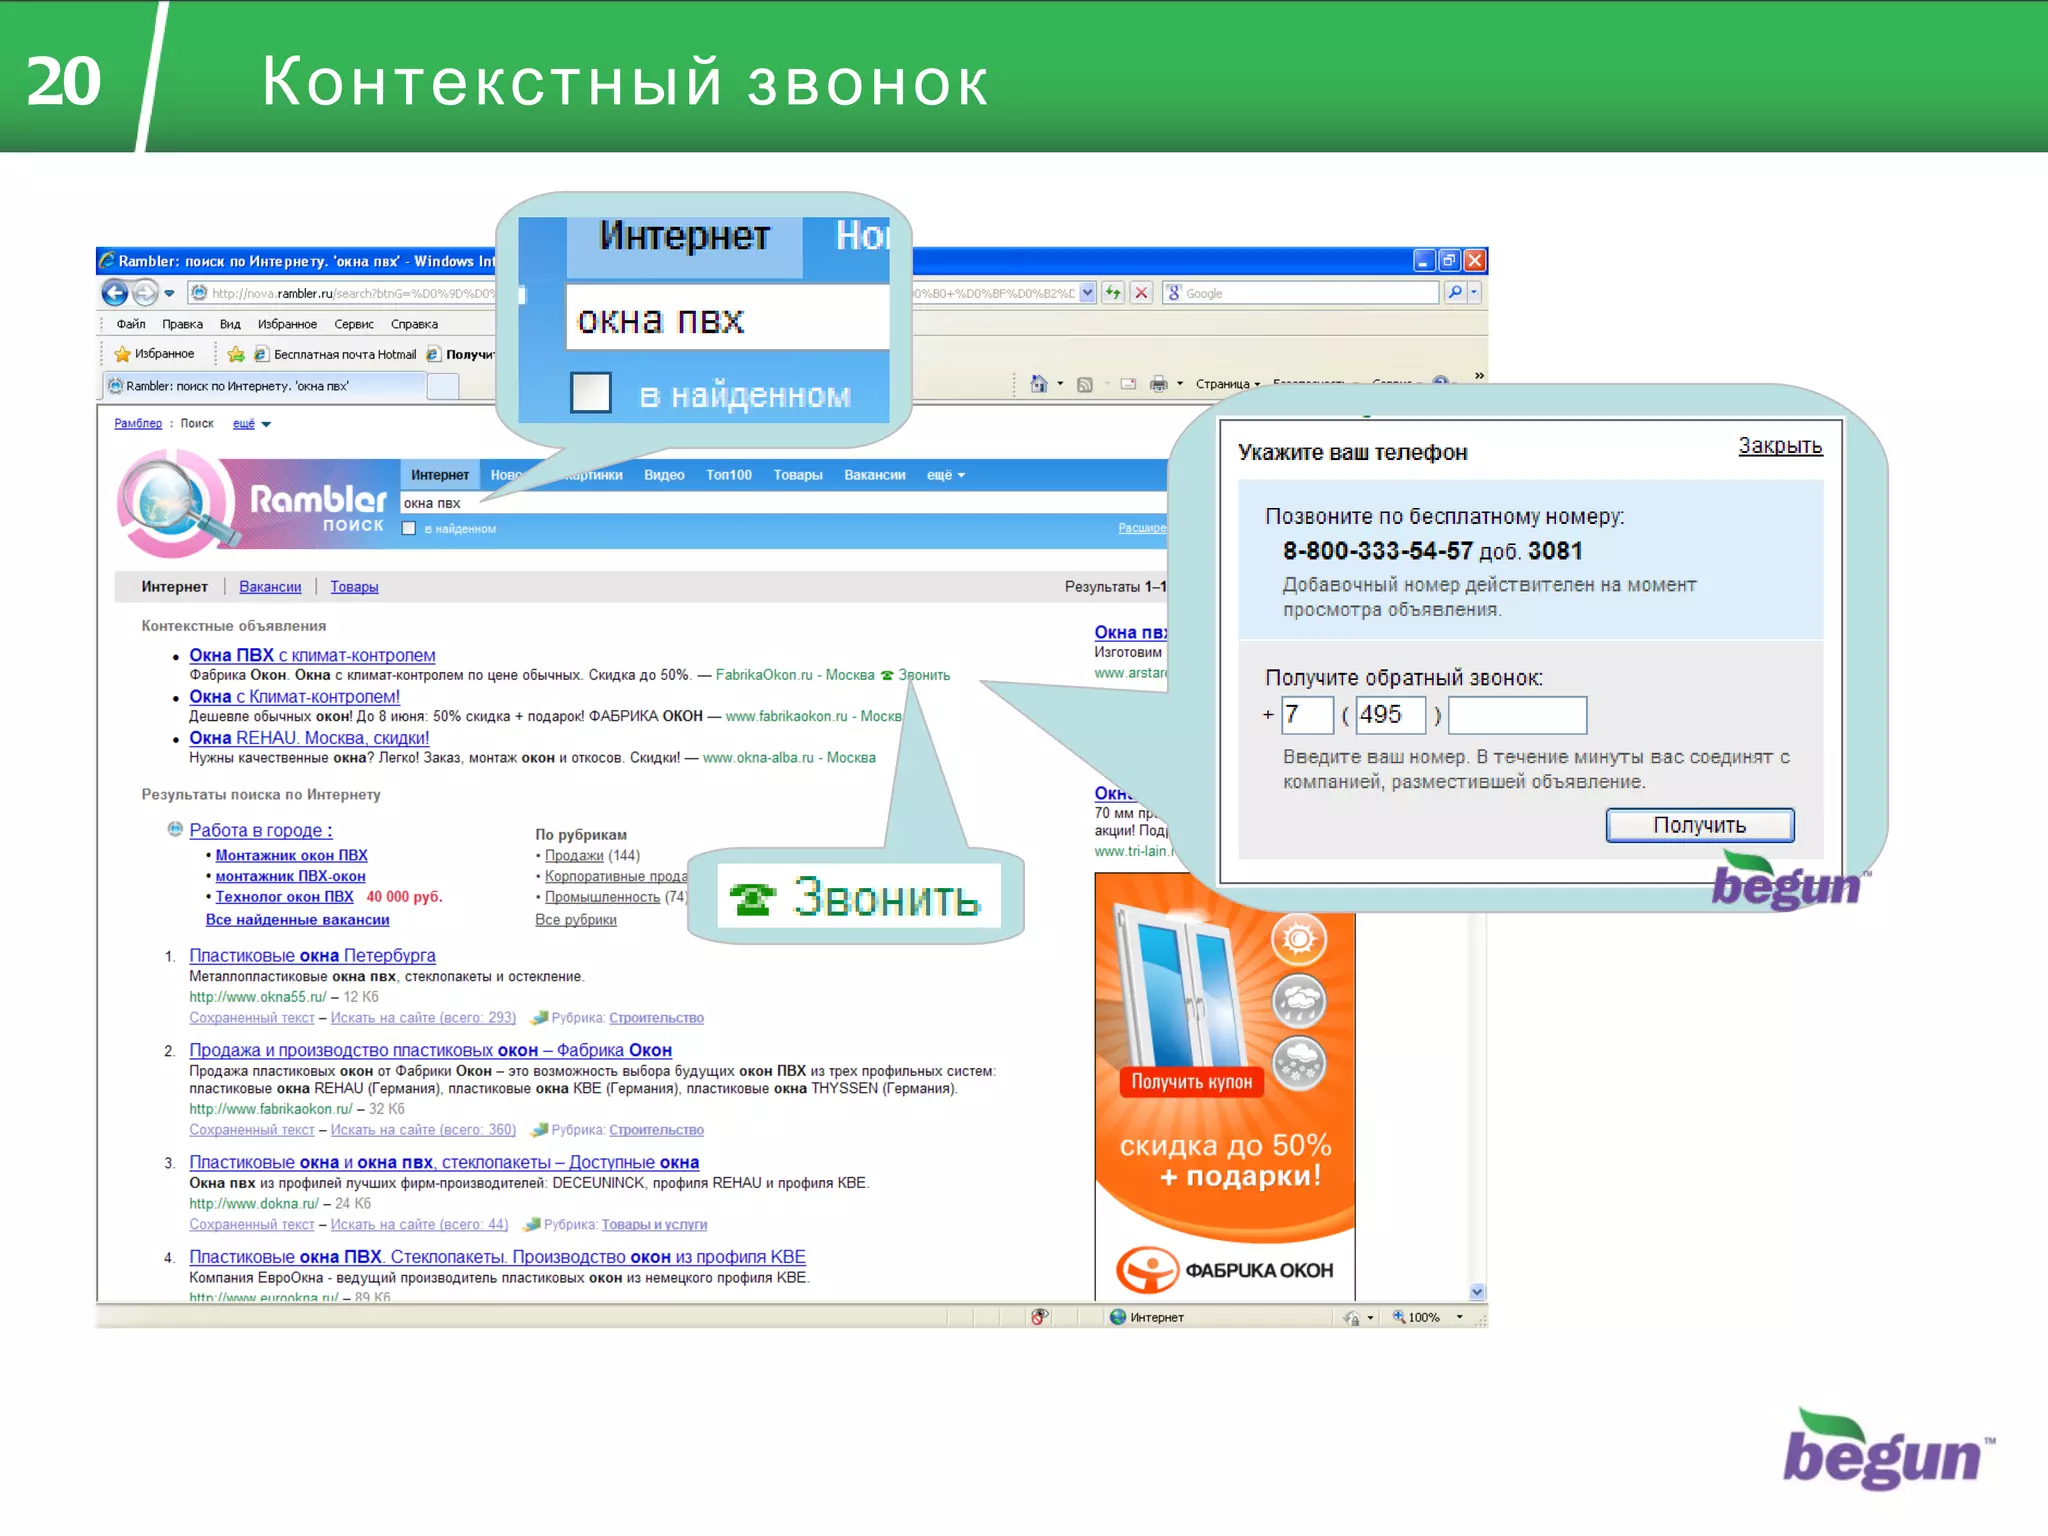Open the Правка menu
The image size is (2048, 1536).
point(182,324)
